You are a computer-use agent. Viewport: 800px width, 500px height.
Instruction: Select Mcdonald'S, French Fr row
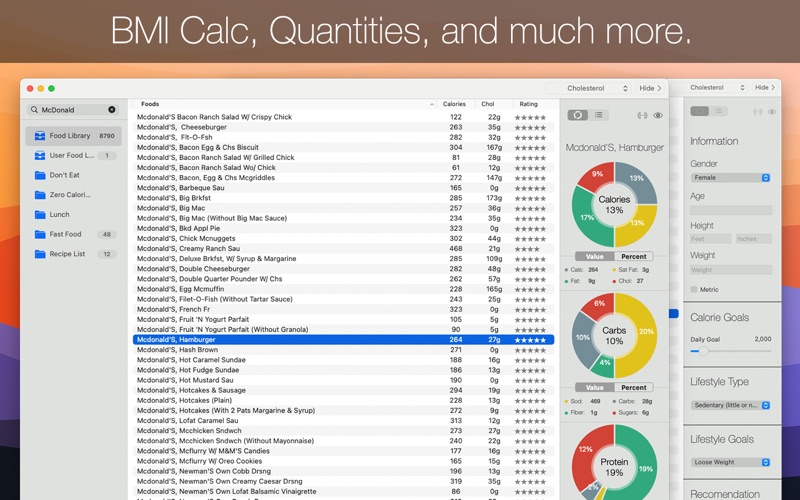click(343, 309)
